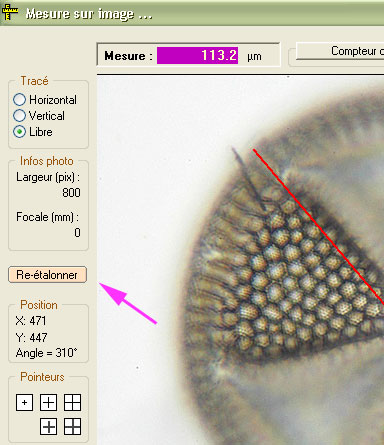
Task: Click the magenta arrow pointing to Re-étalonner
Action: (x=128, y=303)
